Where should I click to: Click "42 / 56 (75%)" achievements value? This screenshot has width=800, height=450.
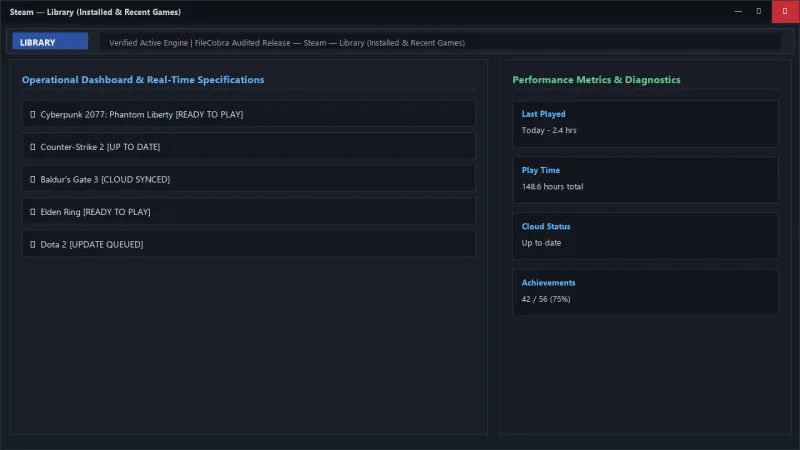tap(546, 299)
